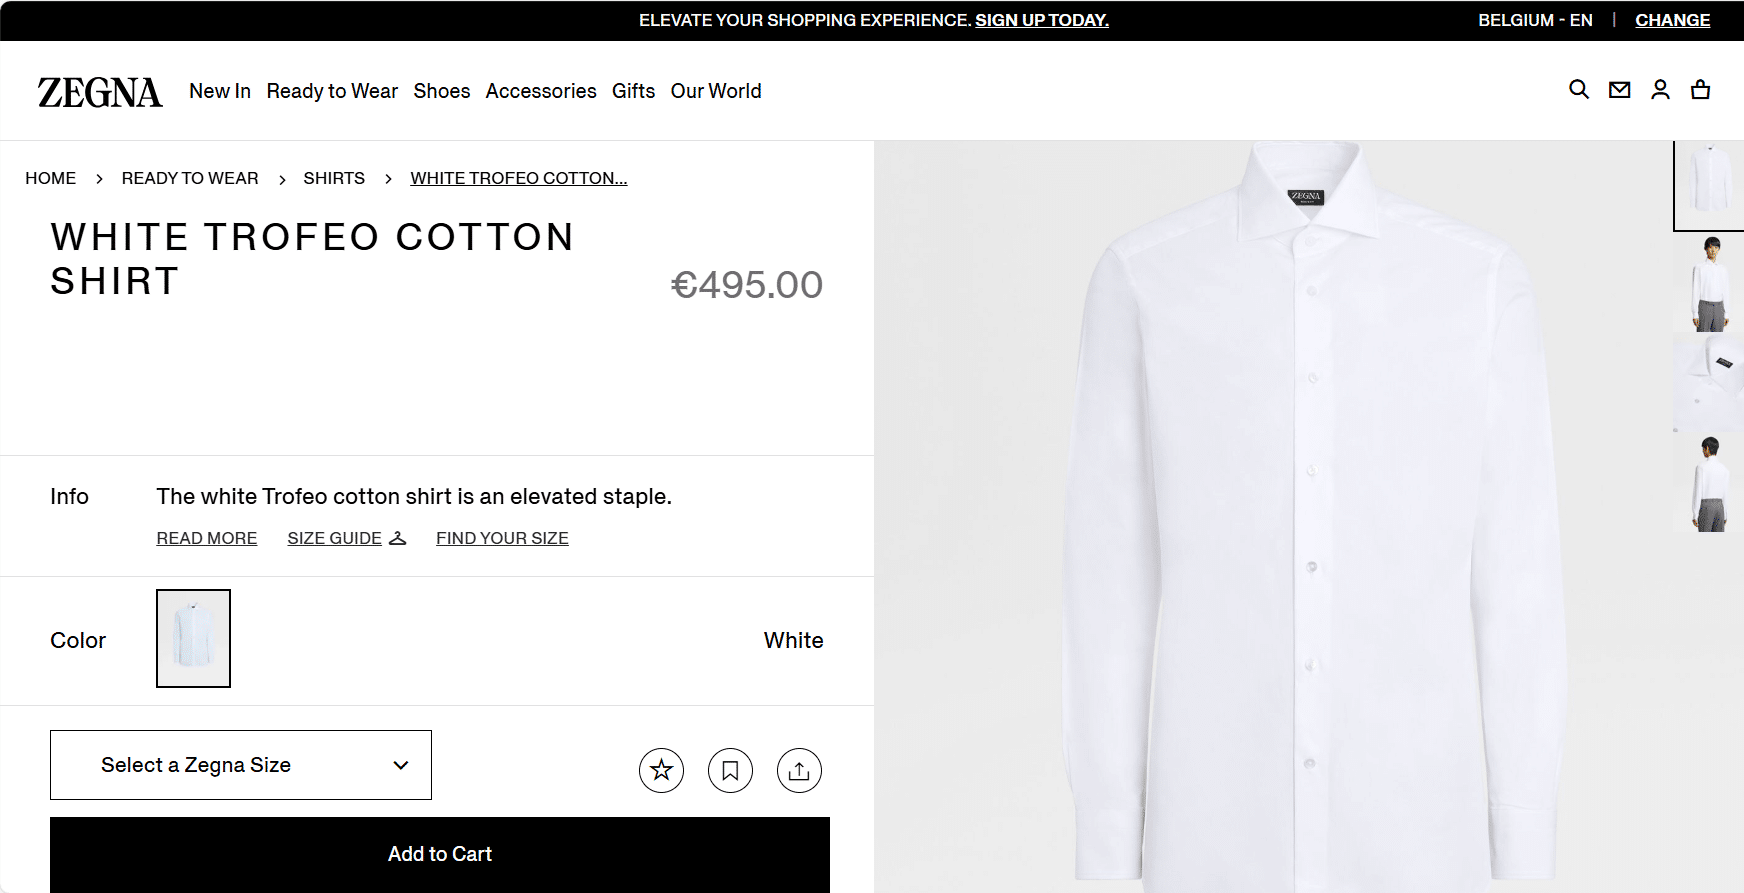Show the collar label close-up thumbnail

tap(1711, 383)
